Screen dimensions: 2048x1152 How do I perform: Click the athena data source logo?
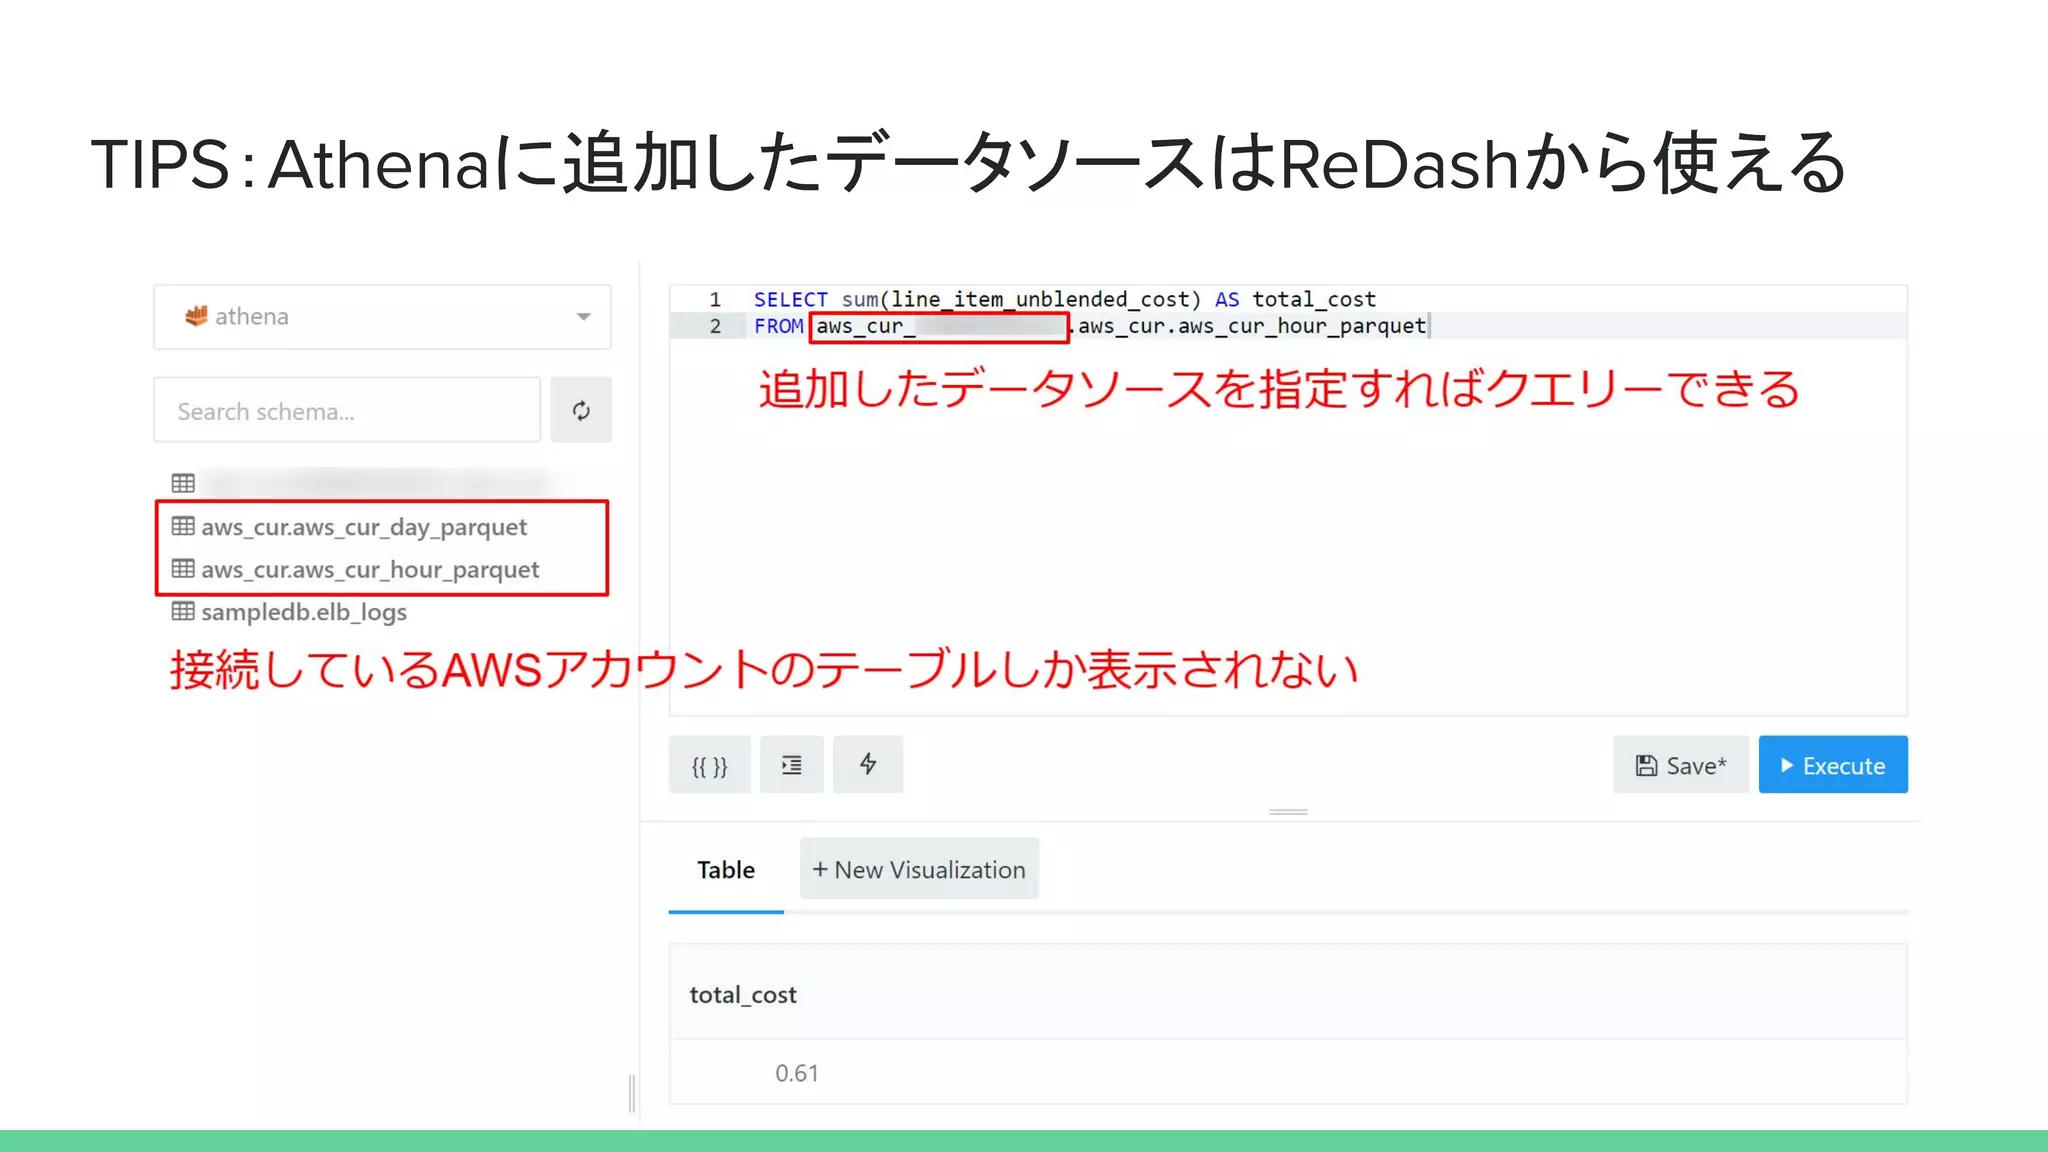click(x=196, y=316)
